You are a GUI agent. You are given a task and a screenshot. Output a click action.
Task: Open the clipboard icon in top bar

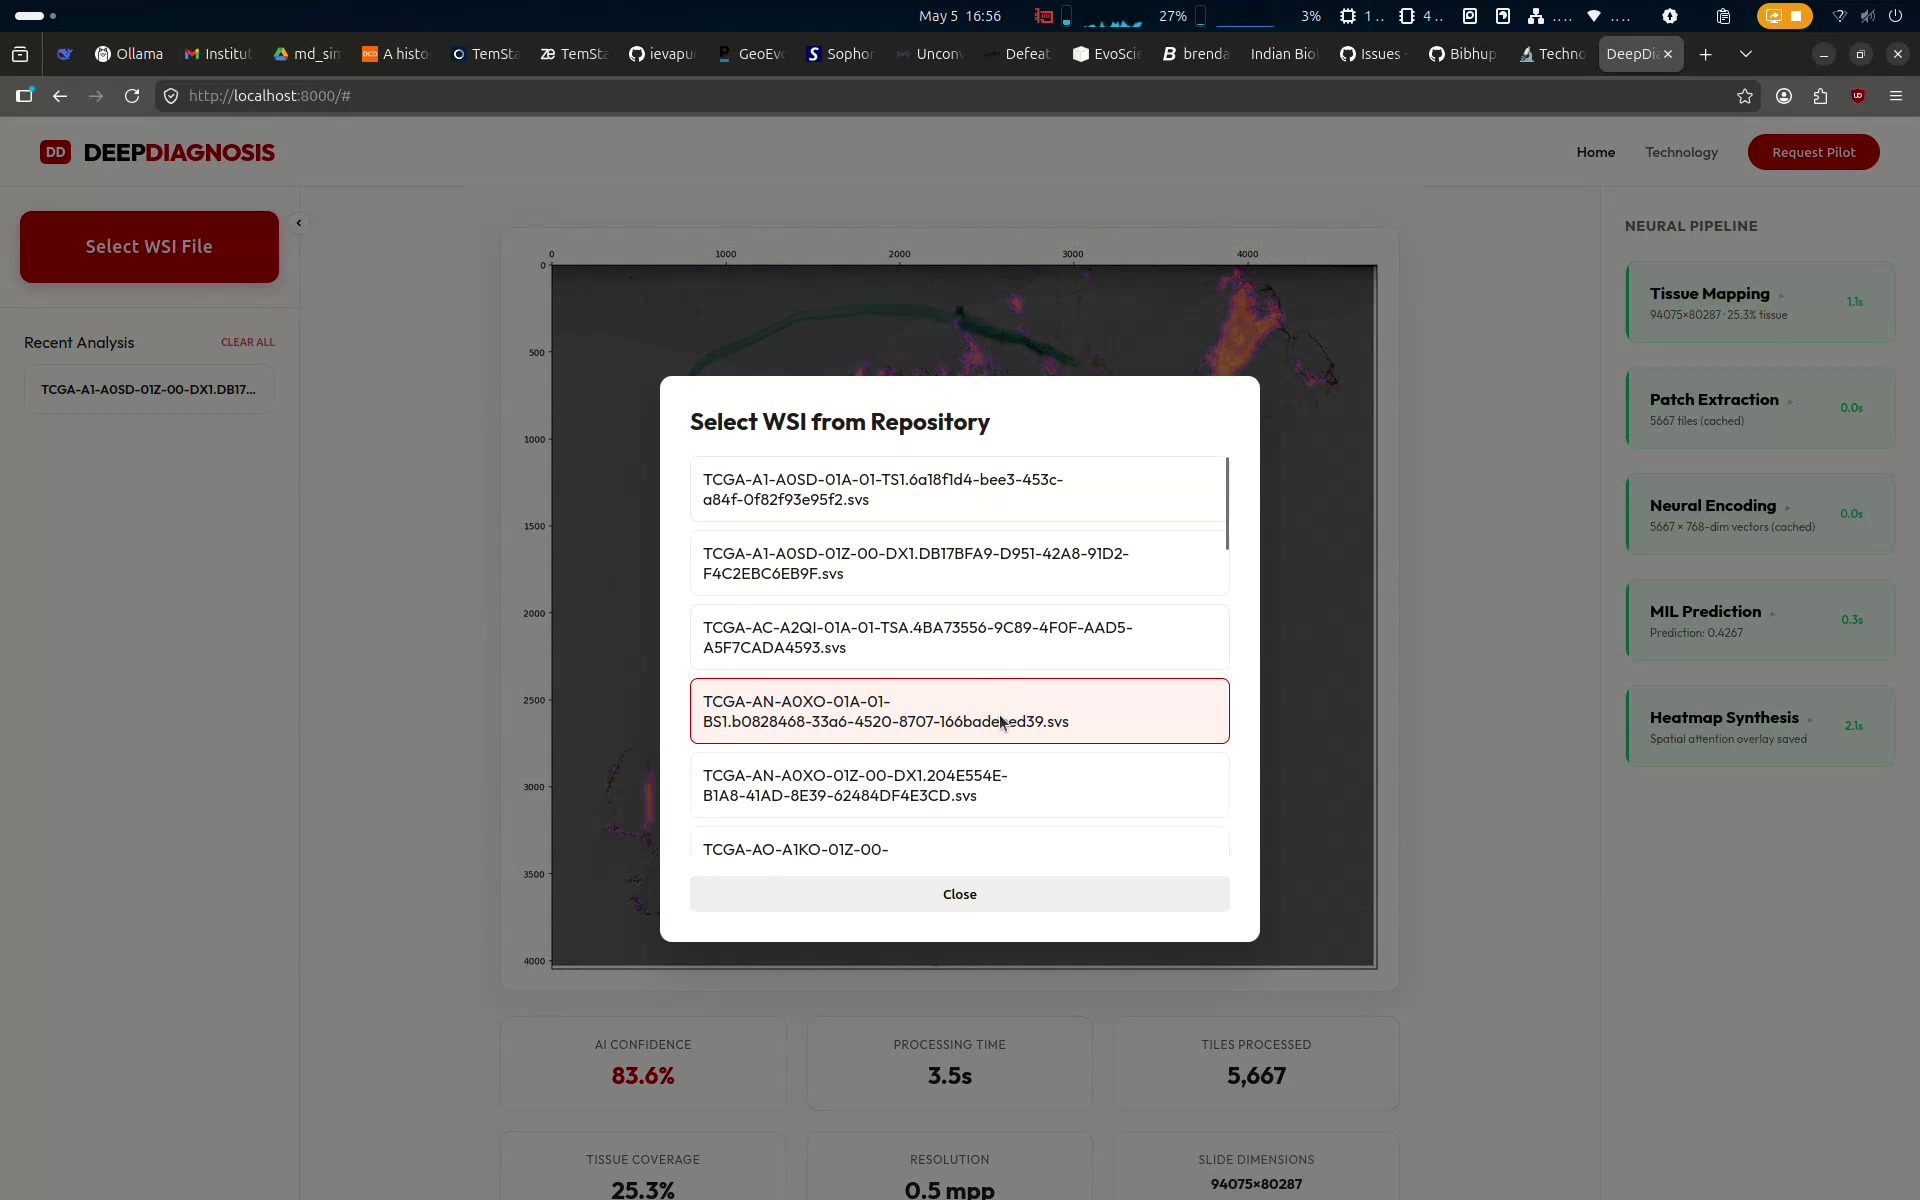pos(1723,16)
